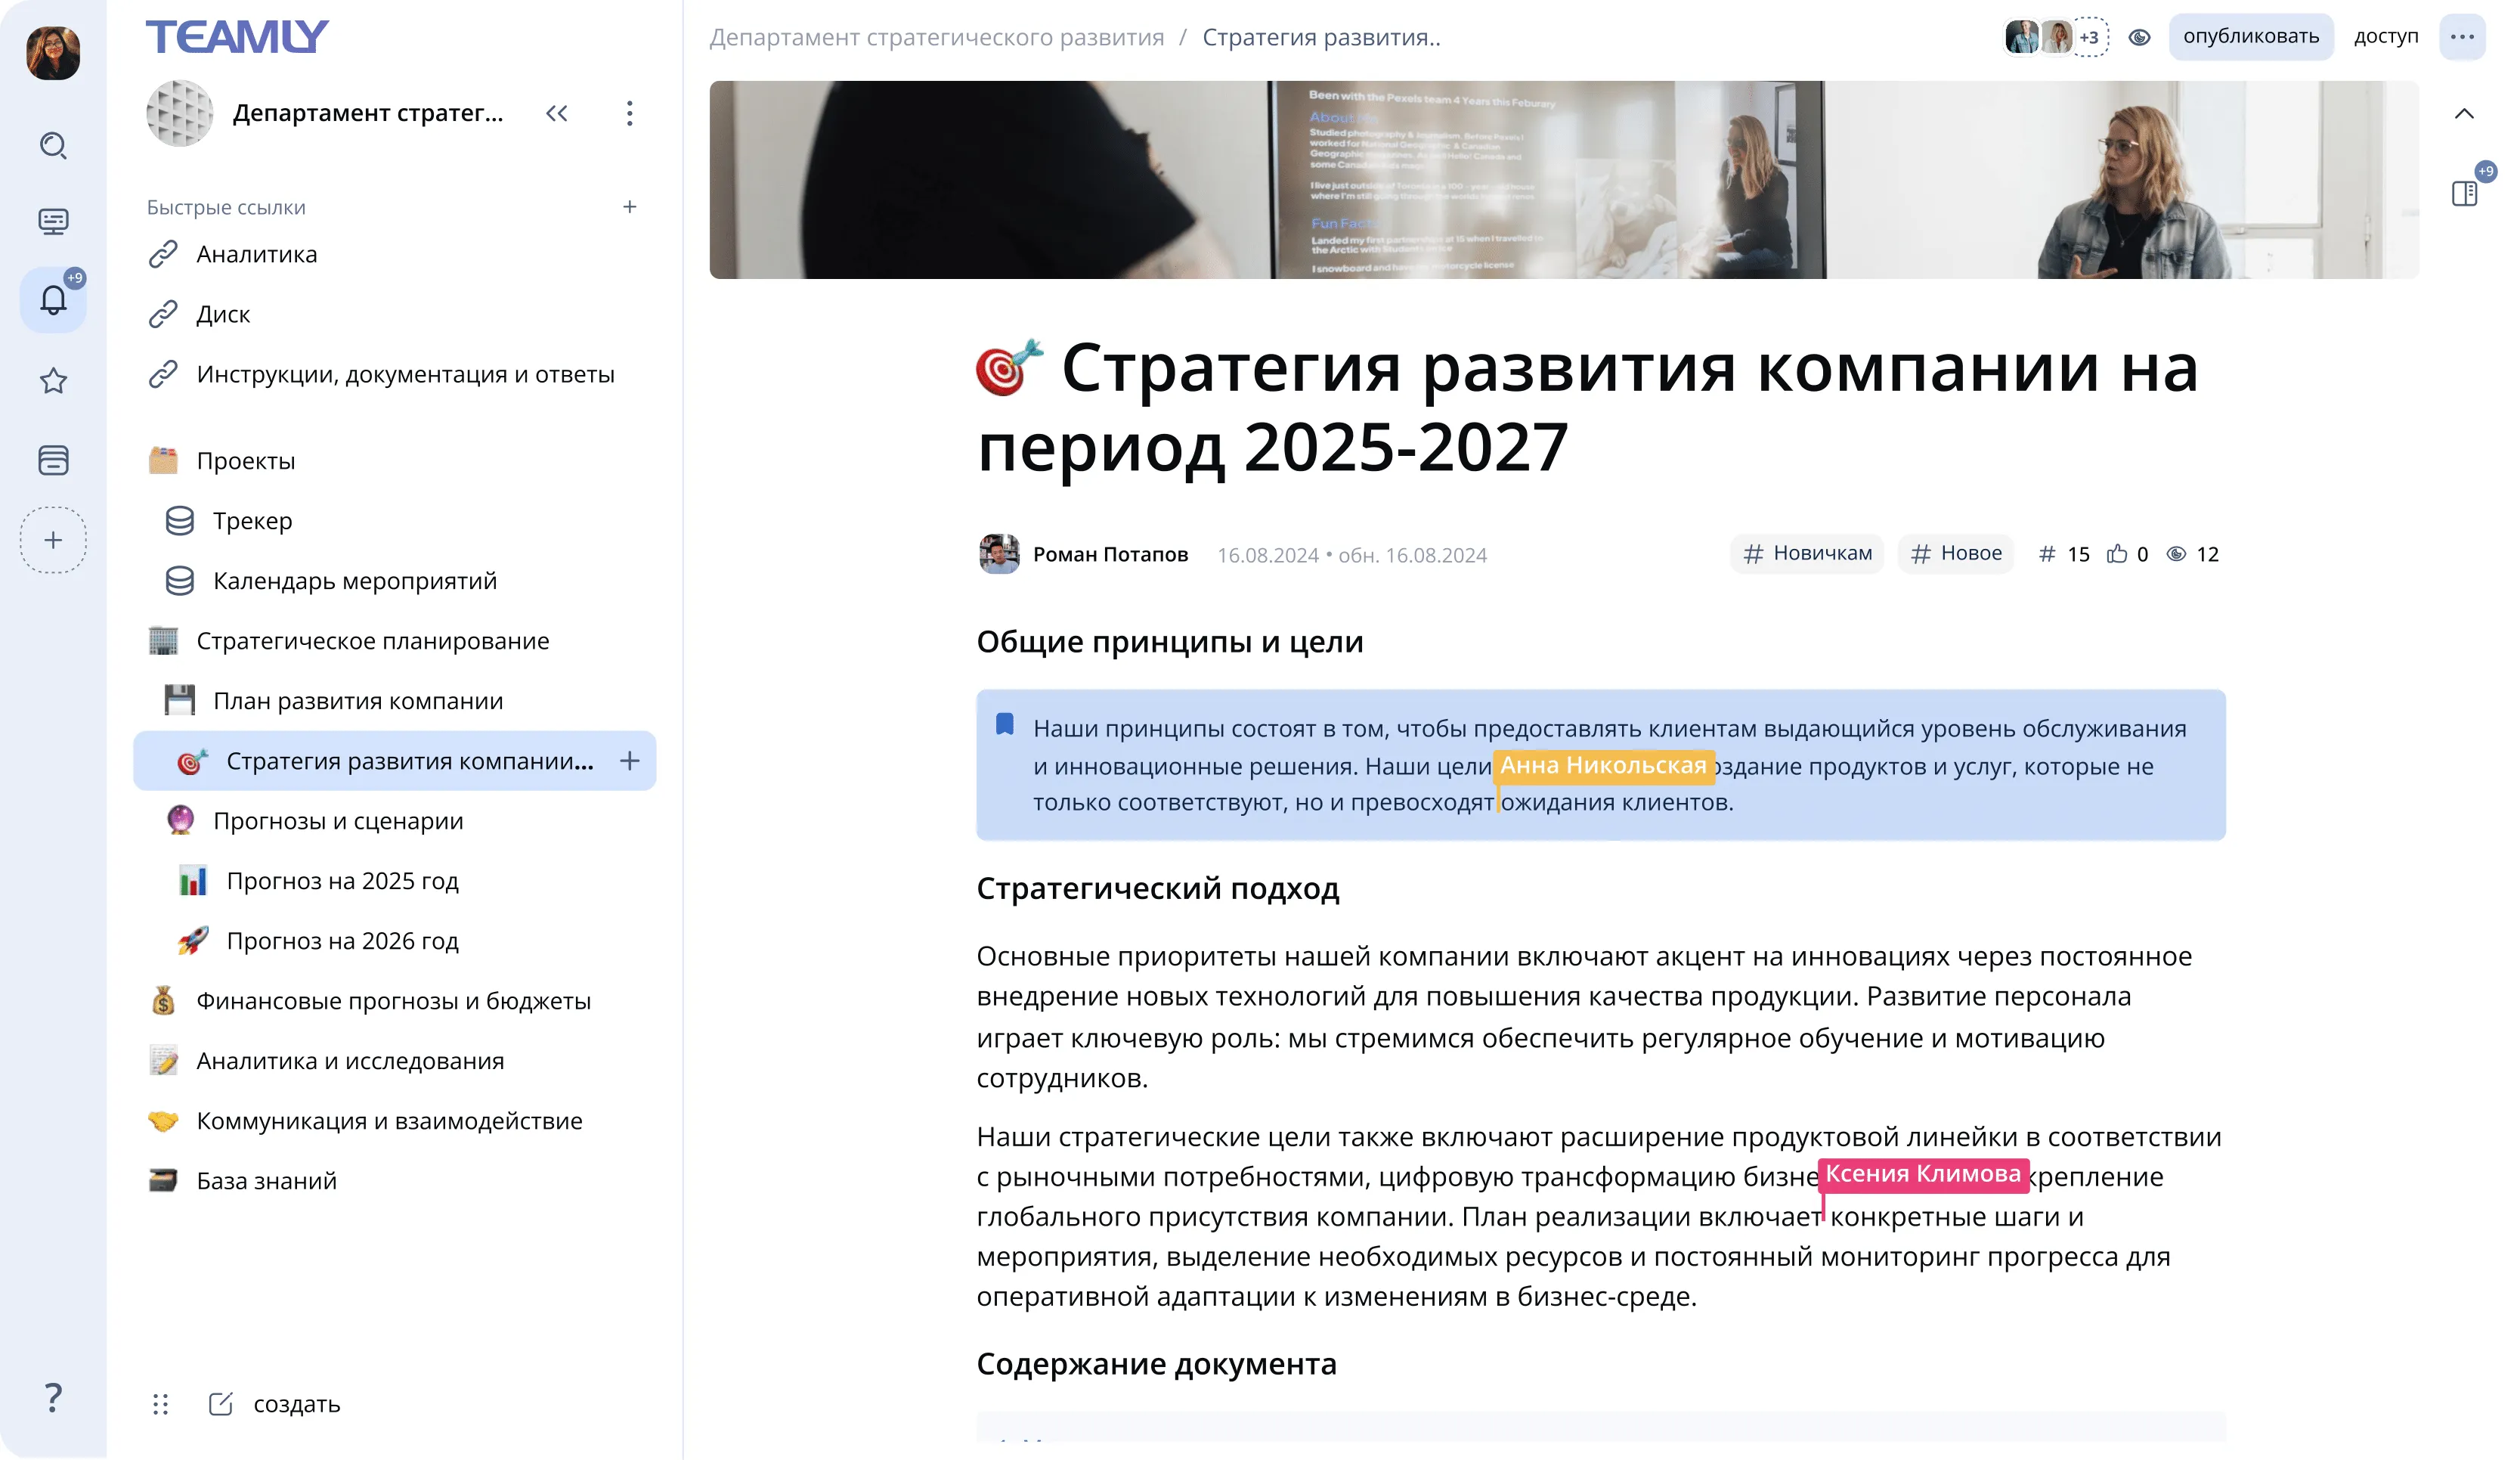
Task: Show page views count 12
Action: coord(2193,554)
